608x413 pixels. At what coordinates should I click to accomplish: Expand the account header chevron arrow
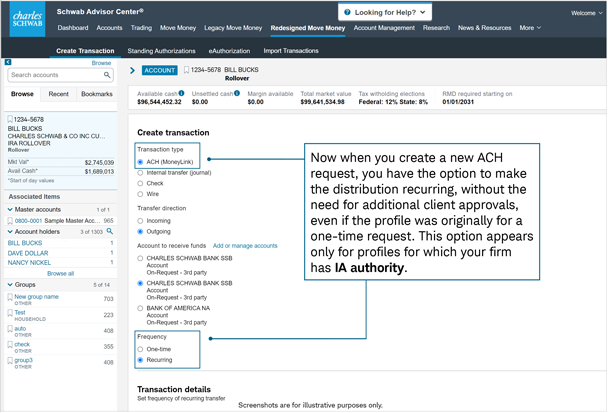pos(133,70)
